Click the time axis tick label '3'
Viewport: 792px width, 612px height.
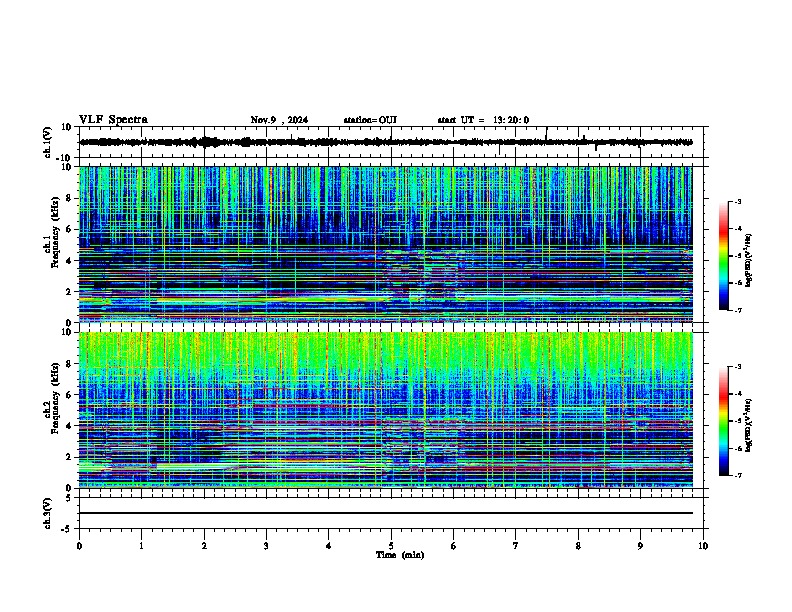coord(266,546)
